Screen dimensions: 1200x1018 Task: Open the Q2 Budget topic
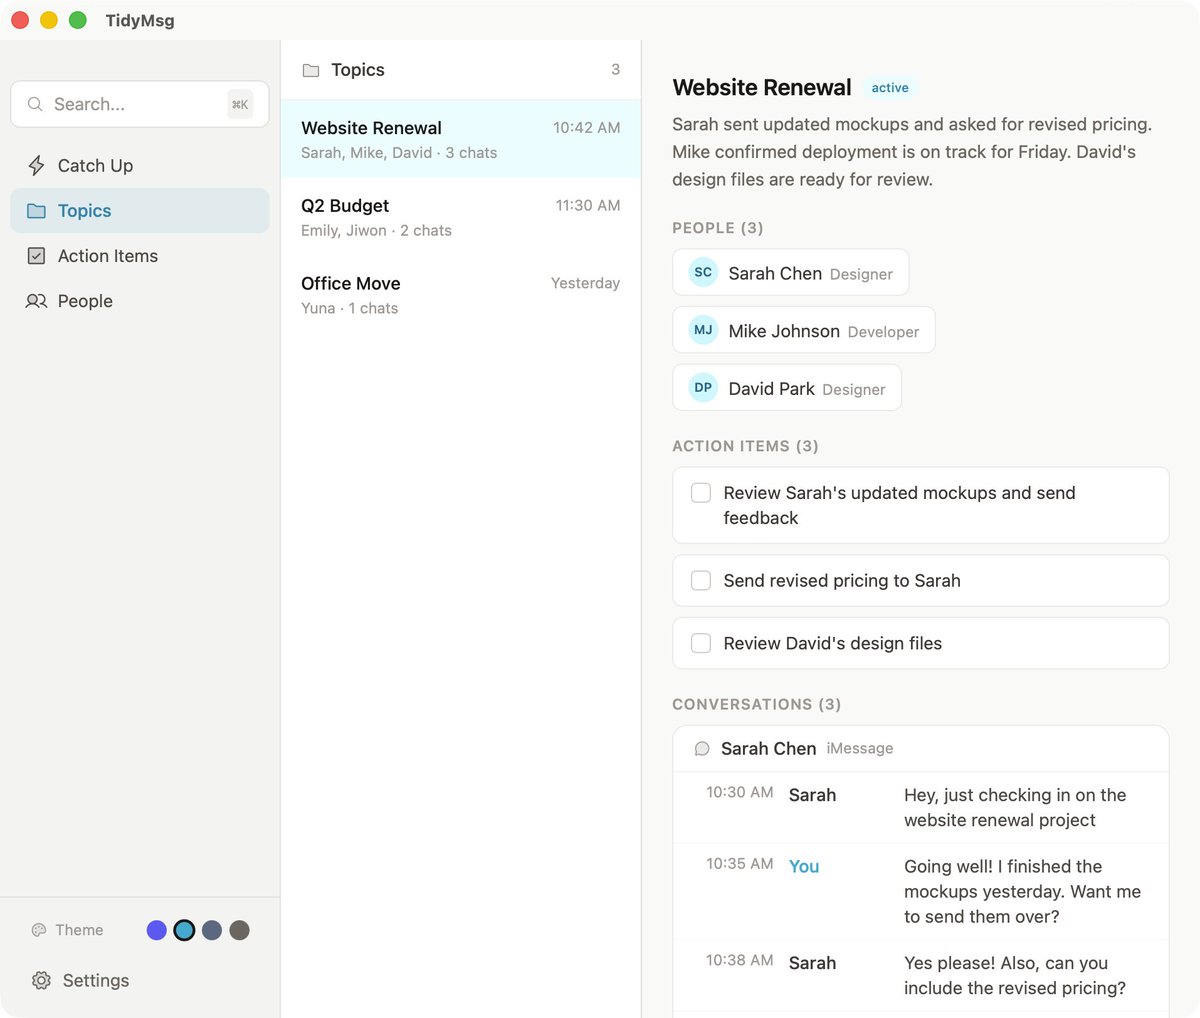pos(461,217)
